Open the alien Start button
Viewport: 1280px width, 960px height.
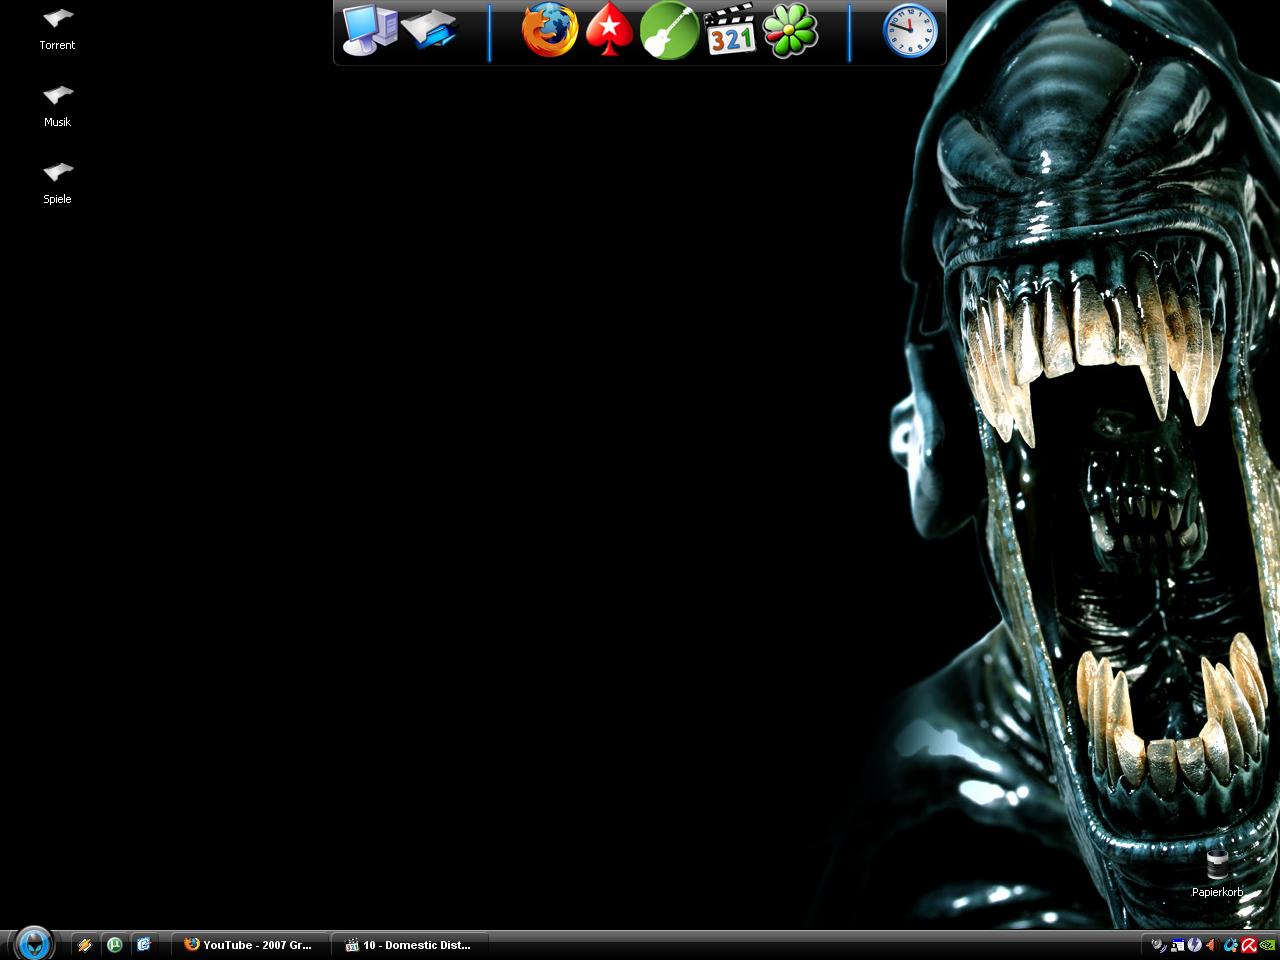pyautogui.click(x=34, y=943)
